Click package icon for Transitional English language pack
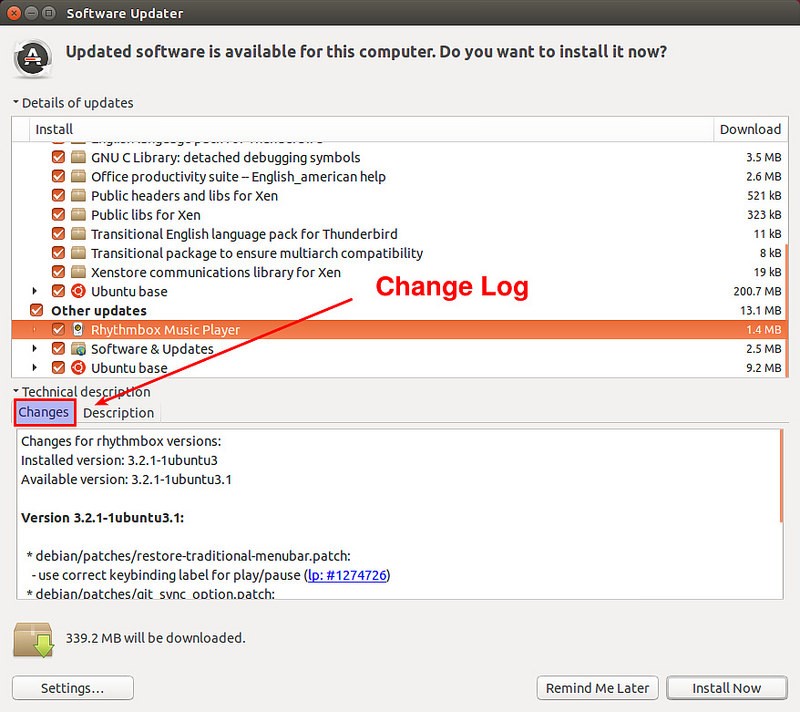 tap(78, 234)
